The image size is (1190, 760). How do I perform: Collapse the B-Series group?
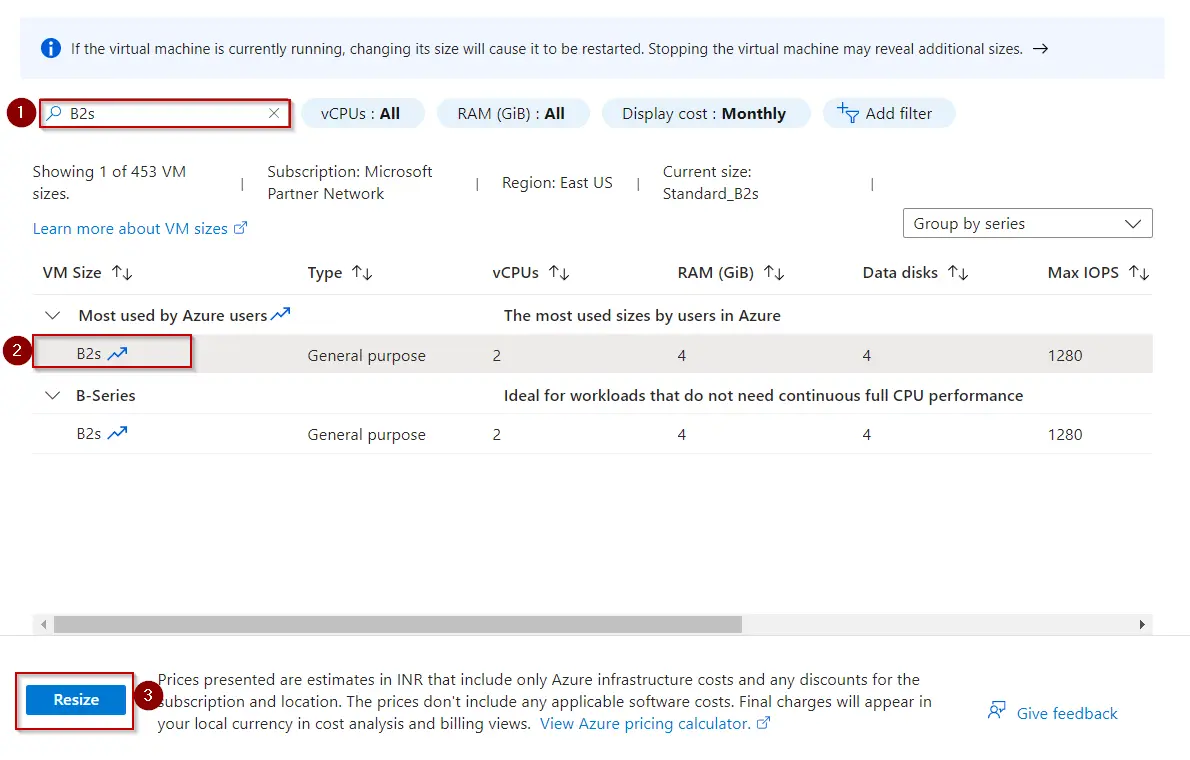(53, 396)
